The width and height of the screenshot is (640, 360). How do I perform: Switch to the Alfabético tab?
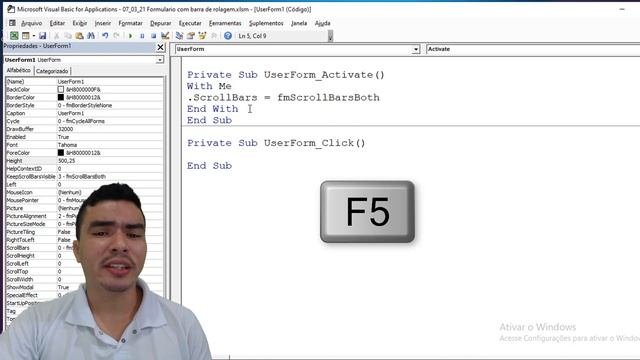tap(18, 71)
